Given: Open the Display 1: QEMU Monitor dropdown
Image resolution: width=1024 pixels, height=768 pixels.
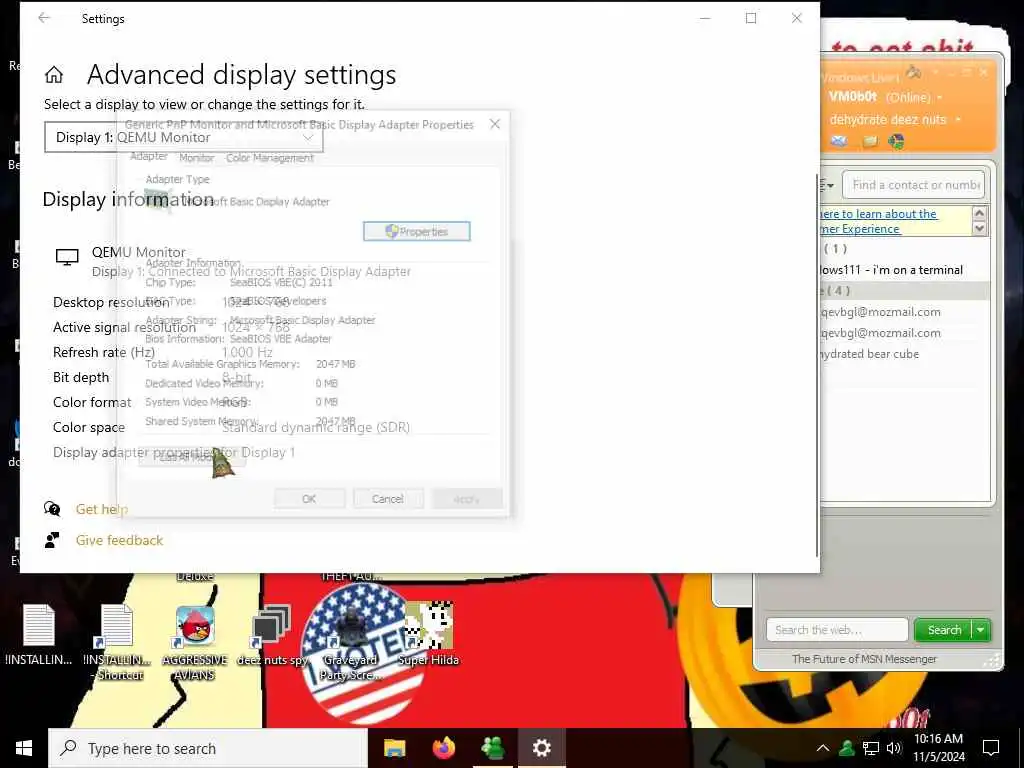Looking at the screenshot, I should coord(184,137).
